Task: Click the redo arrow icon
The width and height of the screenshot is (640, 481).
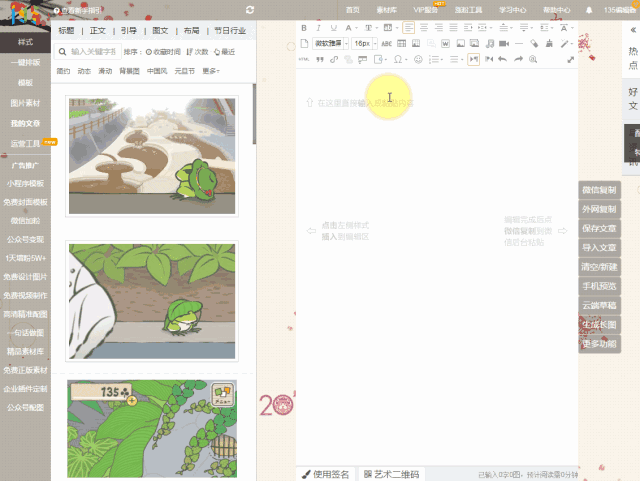Action: [518, 60]
